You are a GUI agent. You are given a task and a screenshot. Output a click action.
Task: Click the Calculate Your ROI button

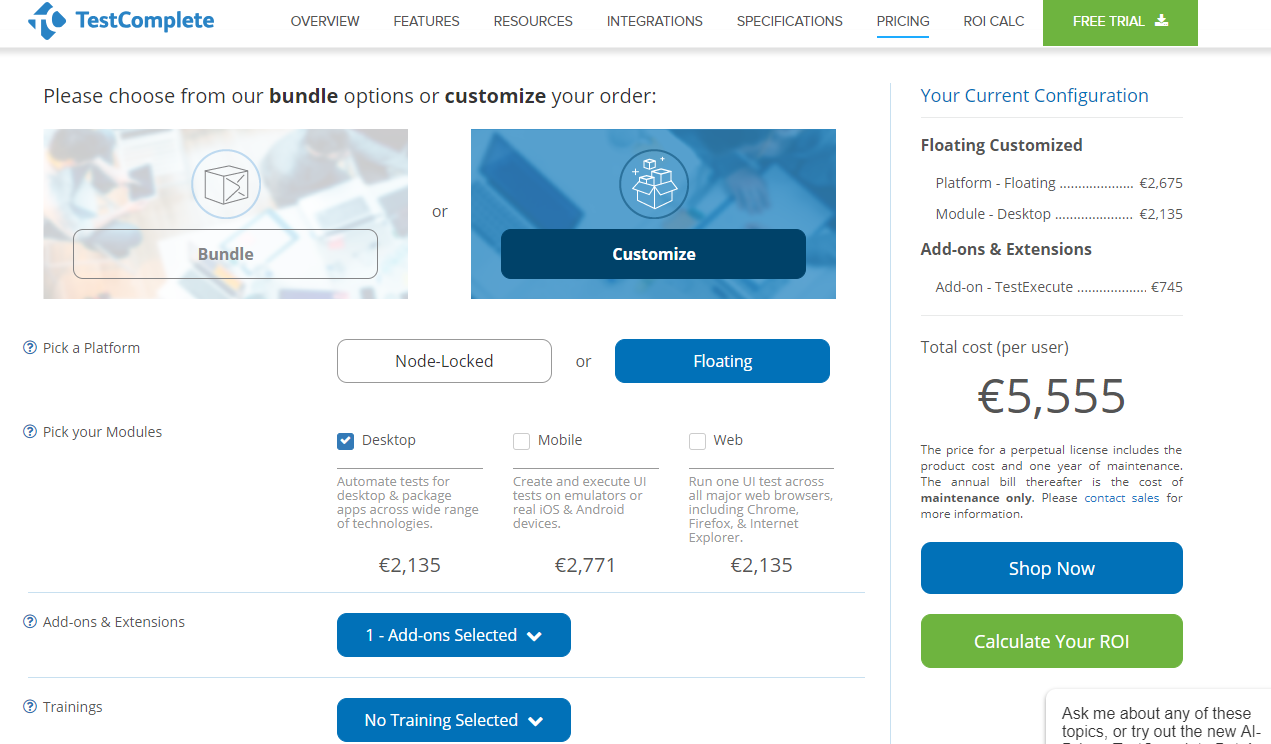1051,641
